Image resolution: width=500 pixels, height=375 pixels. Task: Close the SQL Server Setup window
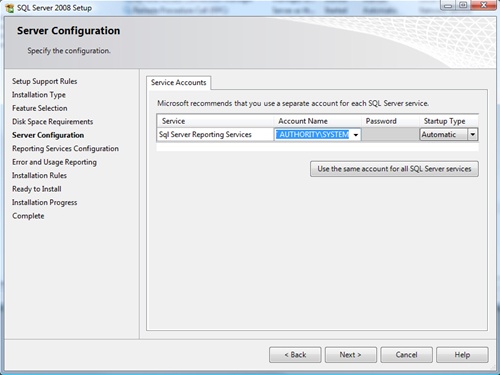pos(483,5)
